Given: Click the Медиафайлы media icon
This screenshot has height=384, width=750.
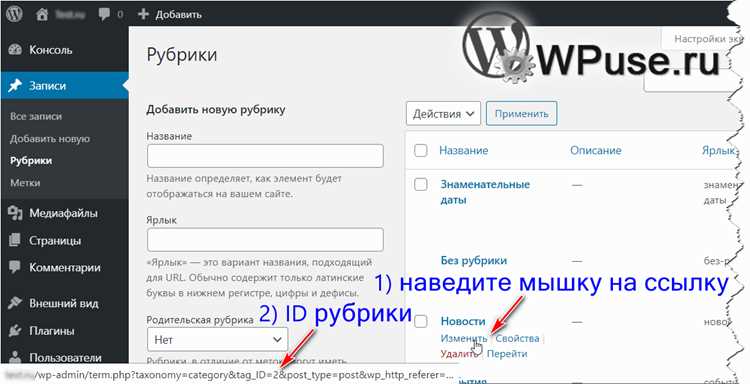Looking at the screenshot, I should 16,213.
